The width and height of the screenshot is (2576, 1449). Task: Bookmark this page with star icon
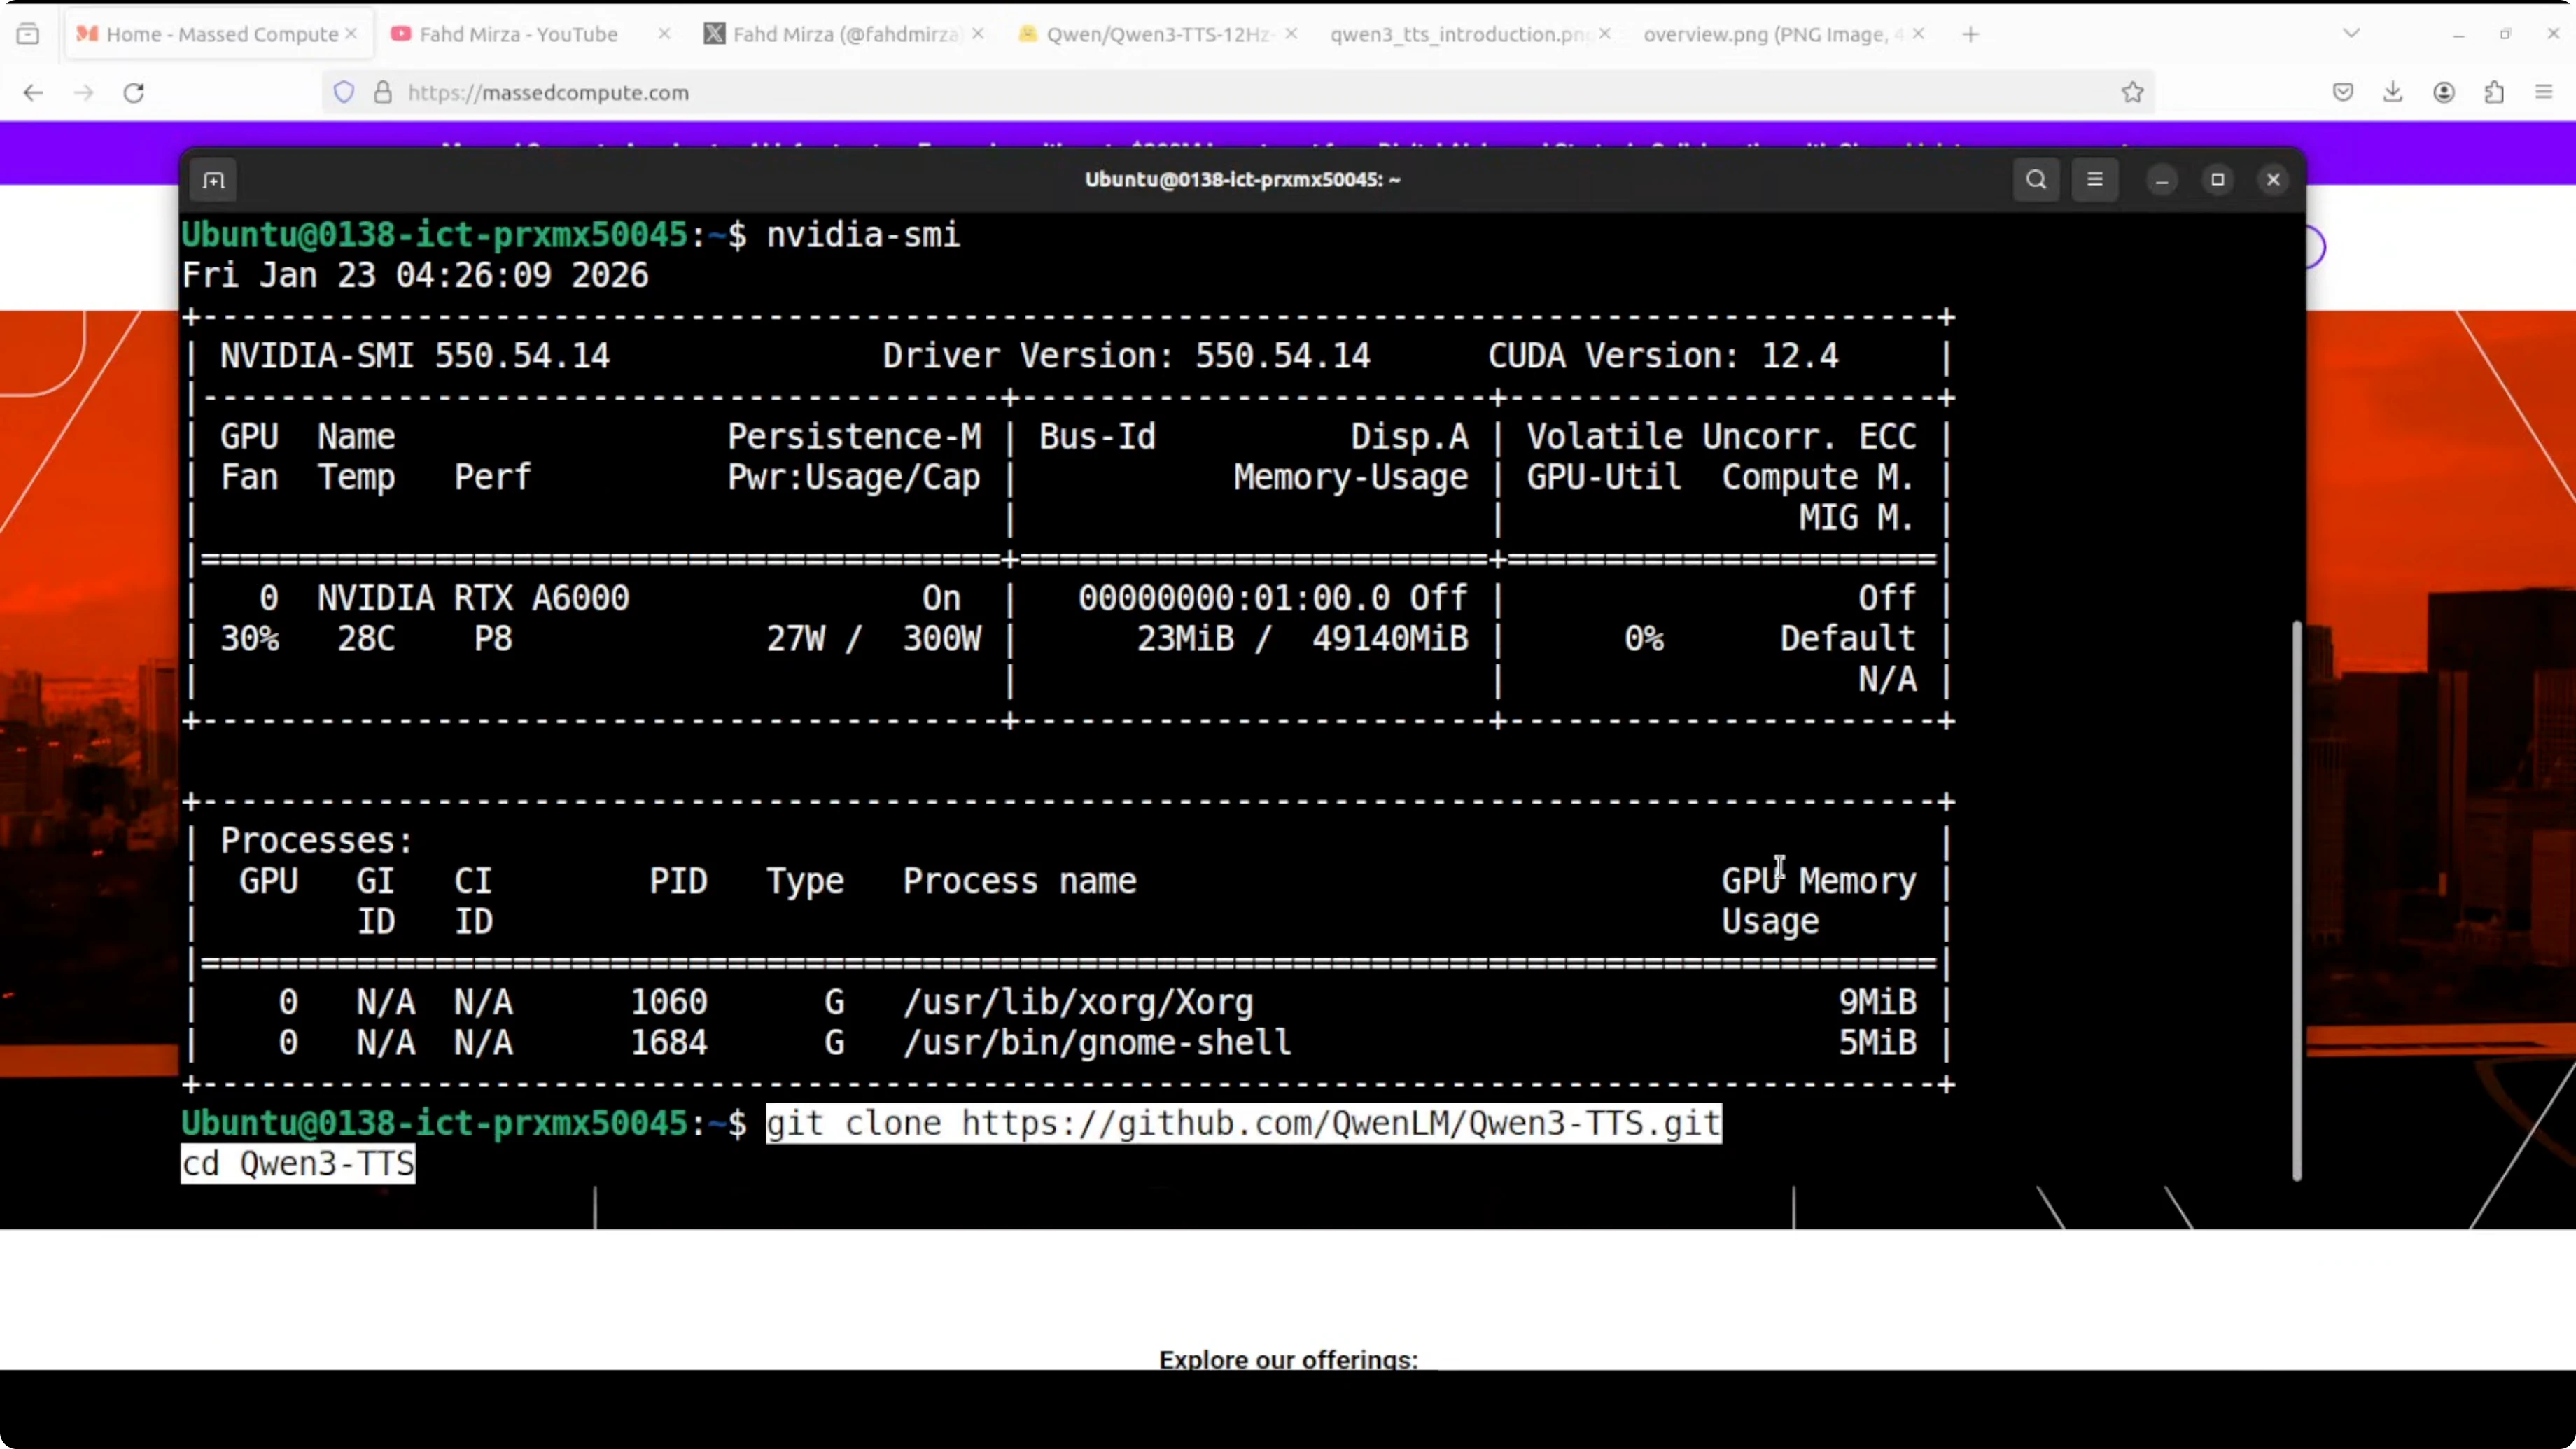pyautogui.click(x=2132, y=93)
